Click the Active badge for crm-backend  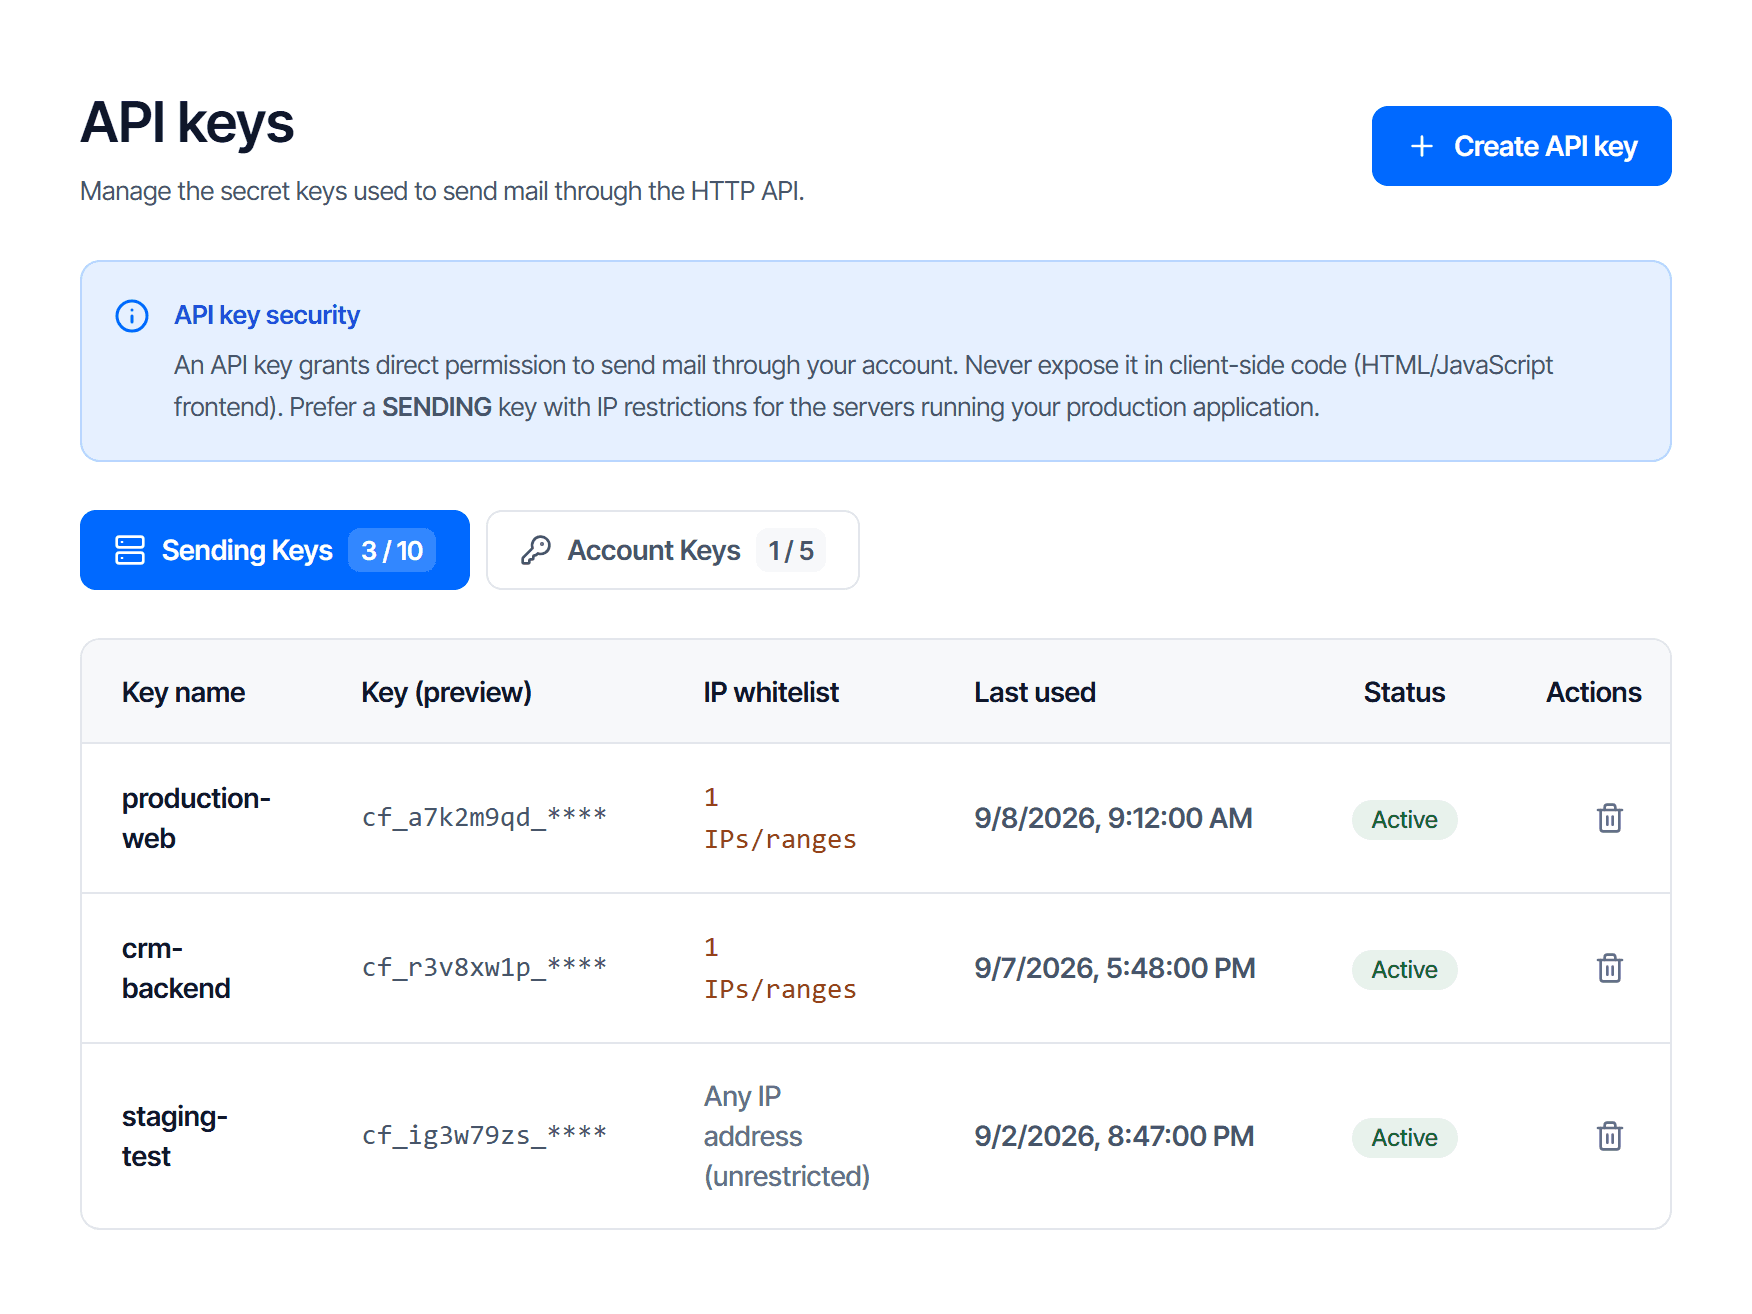1404,969
